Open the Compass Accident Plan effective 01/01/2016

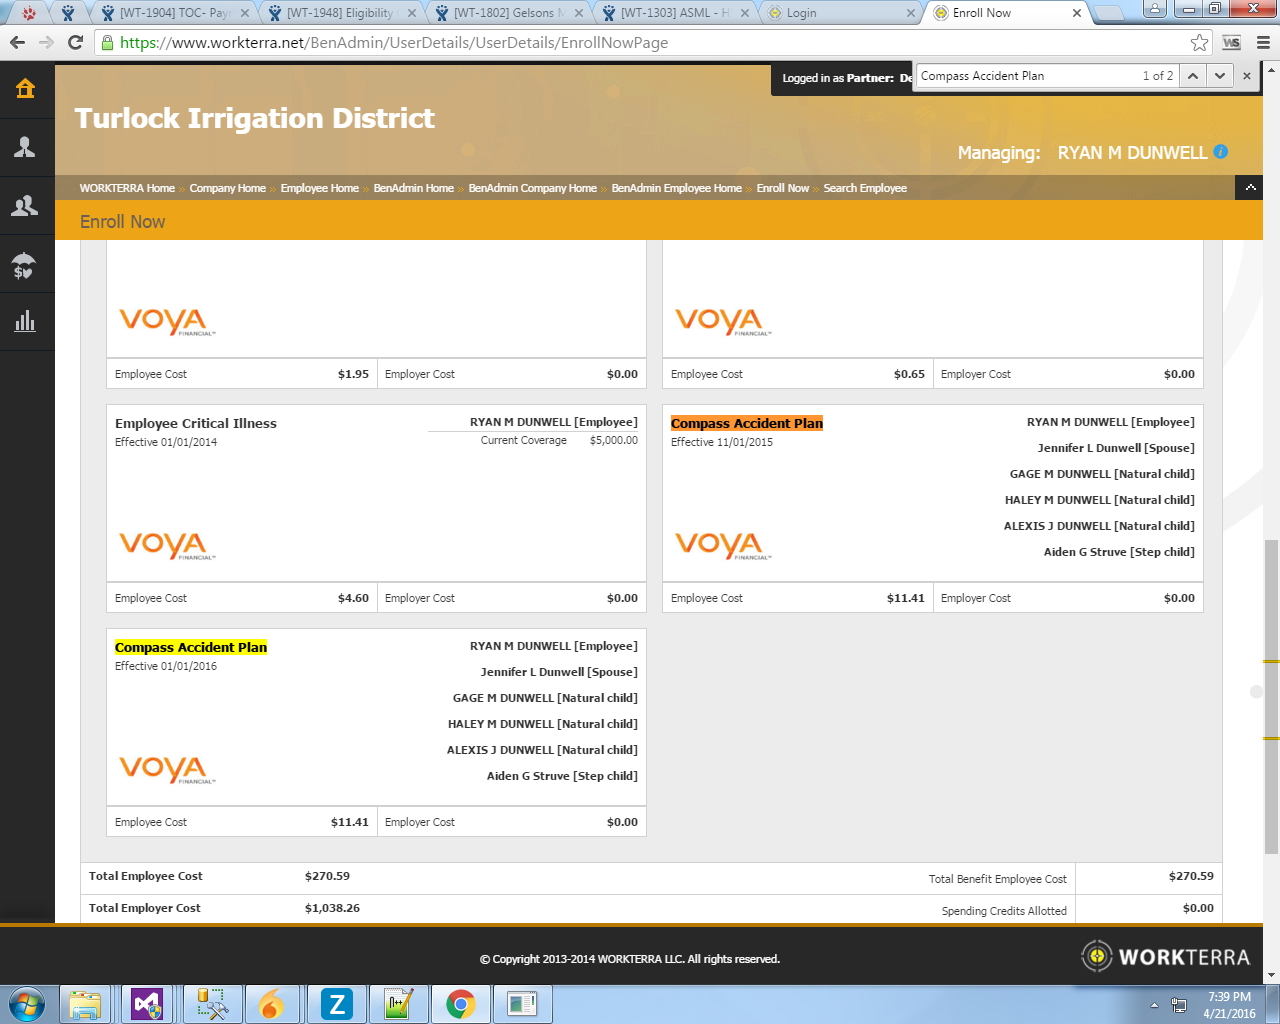click(191, 647)
